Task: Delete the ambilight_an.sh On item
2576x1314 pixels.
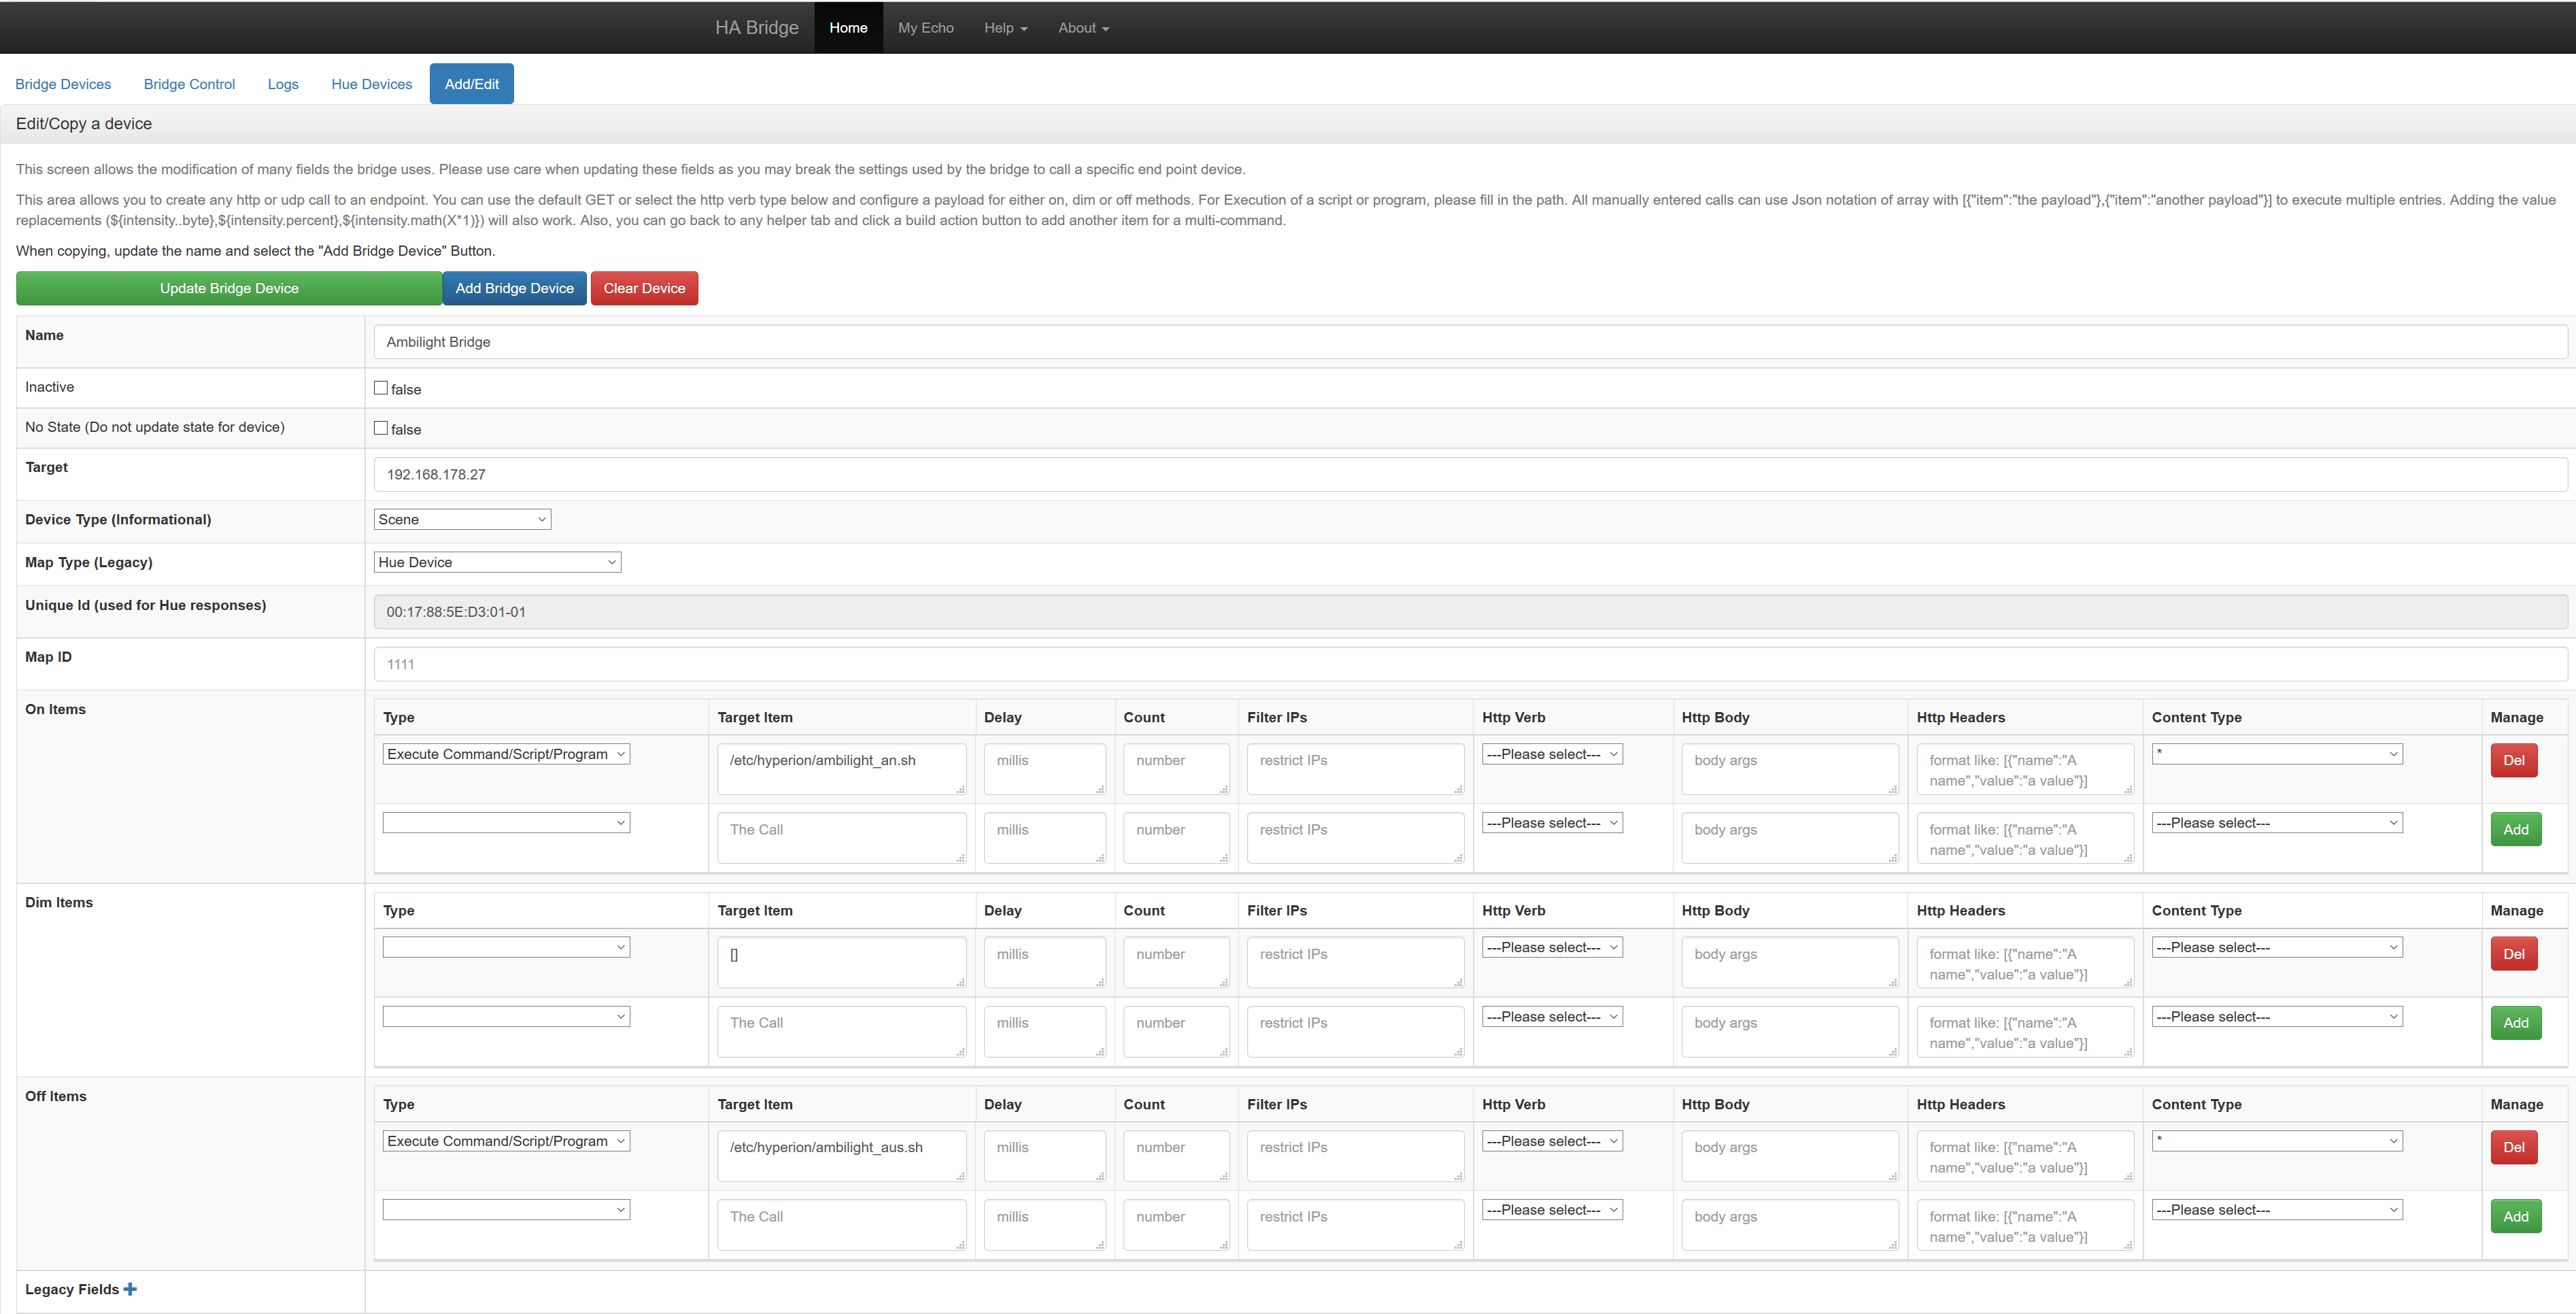Action: 2513,760
